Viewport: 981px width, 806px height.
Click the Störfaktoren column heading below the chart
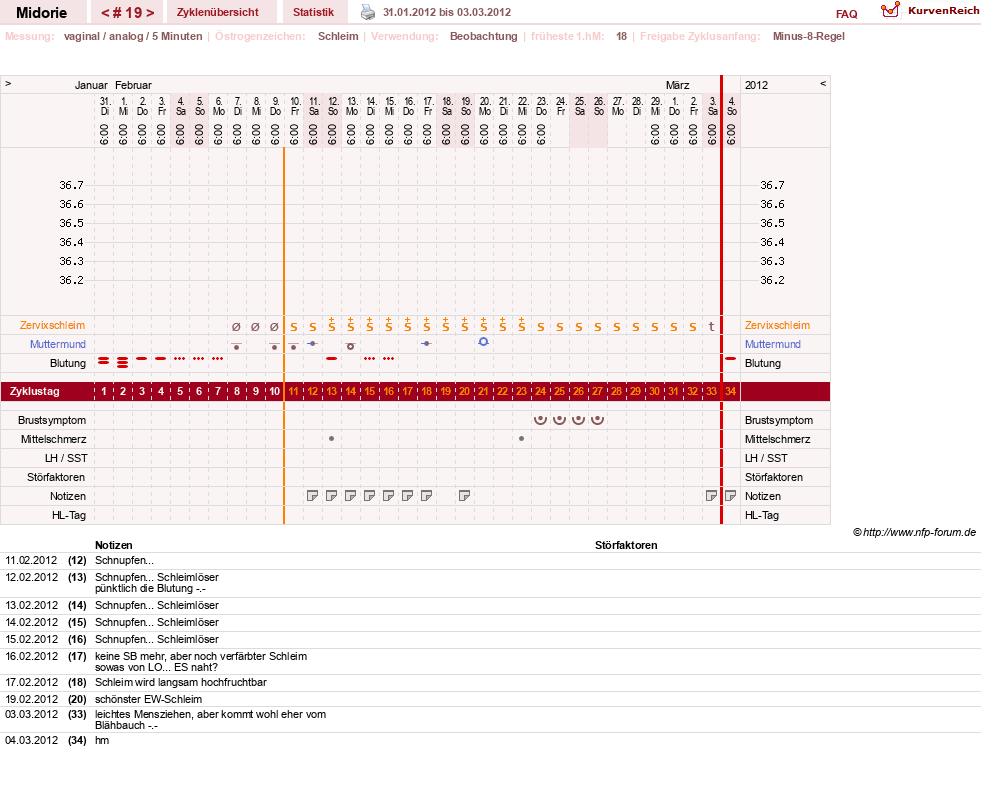pos(626,545)
